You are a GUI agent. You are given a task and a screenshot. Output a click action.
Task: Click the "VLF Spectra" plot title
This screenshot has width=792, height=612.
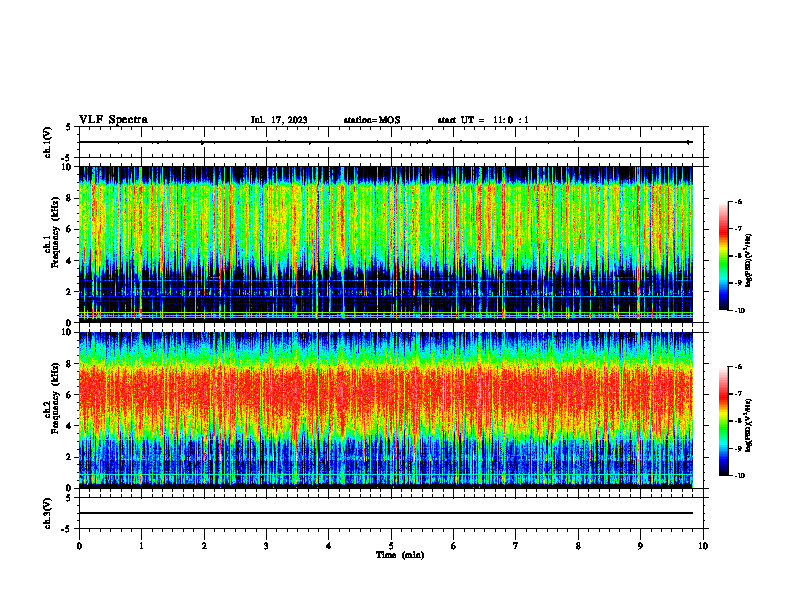[x=113, y=120]
